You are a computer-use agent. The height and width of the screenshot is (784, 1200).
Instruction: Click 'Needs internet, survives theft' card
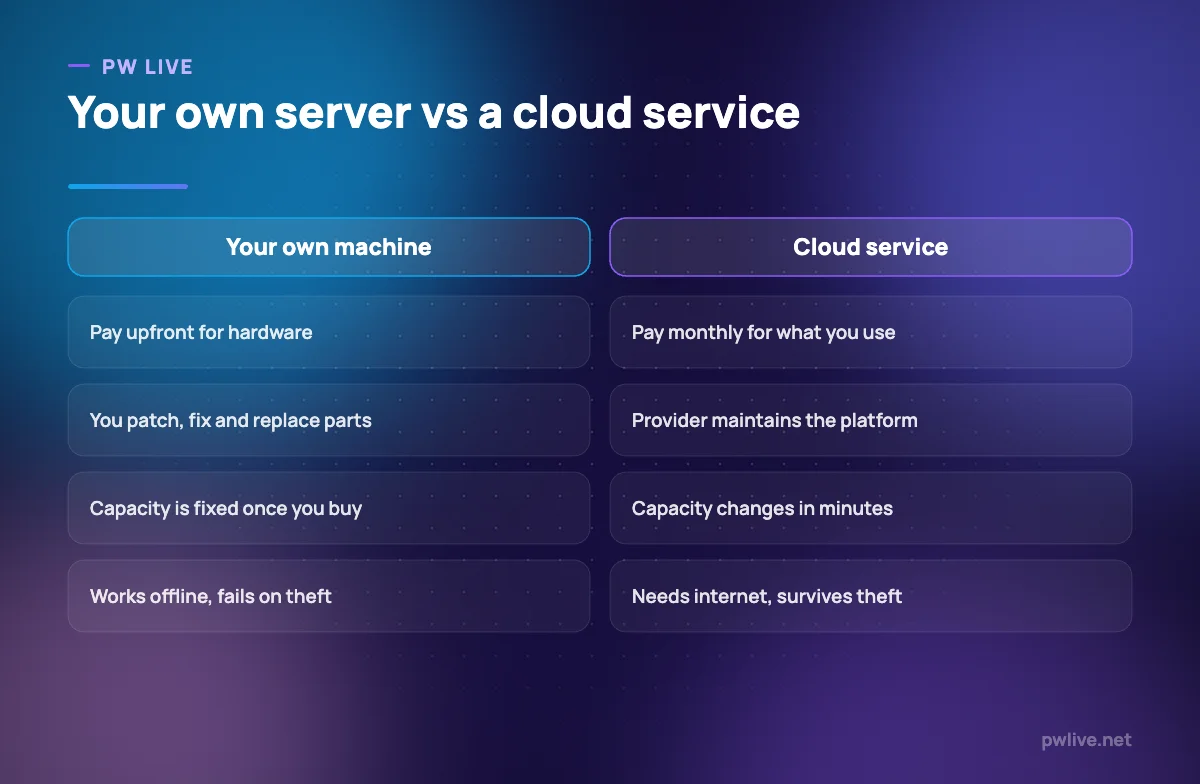[x=871, y=596]
